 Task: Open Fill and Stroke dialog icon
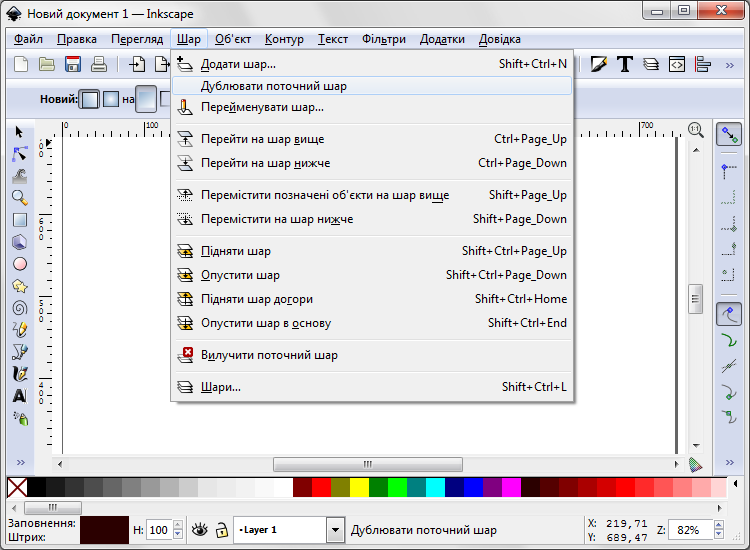pos(598,64)
